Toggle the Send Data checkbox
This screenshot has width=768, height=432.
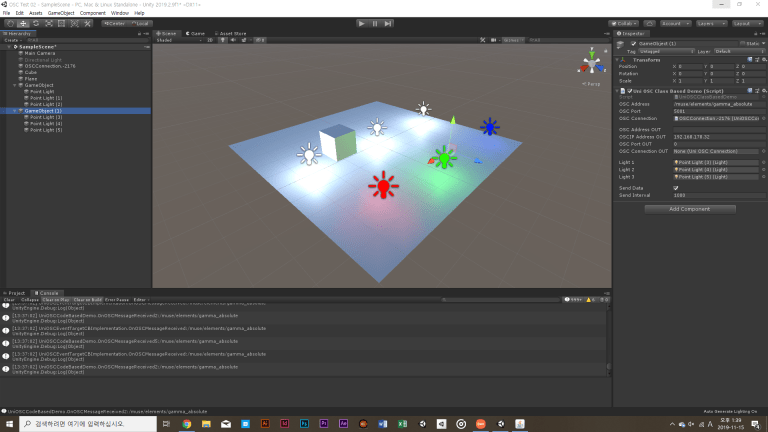click(676, 187)
